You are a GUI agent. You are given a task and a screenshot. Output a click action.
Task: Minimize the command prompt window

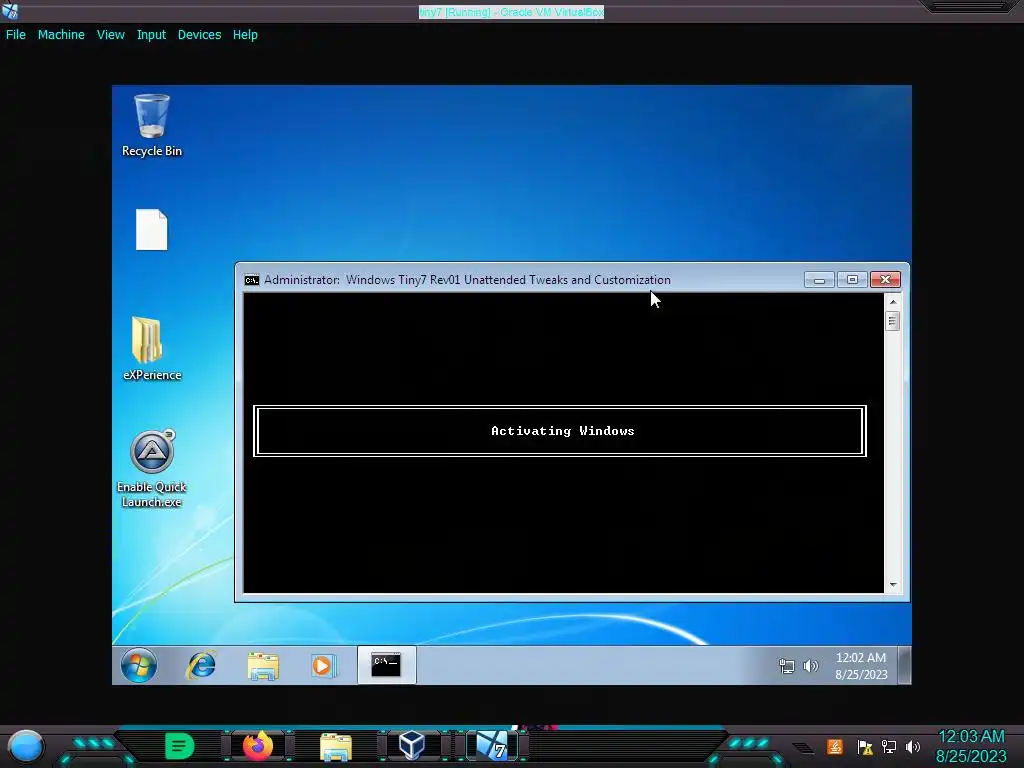pos(819,280)
